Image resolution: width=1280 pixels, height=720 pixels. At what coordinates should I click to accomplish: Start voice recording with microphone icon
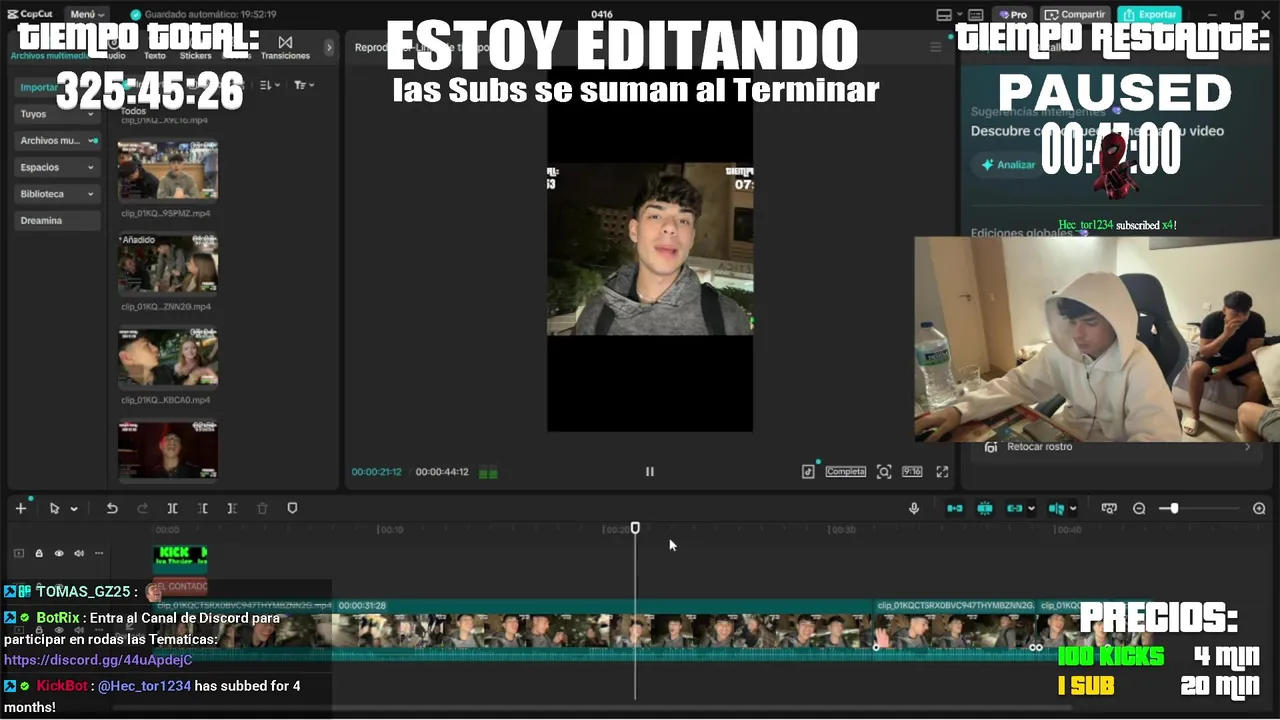[x=914, y=508]
